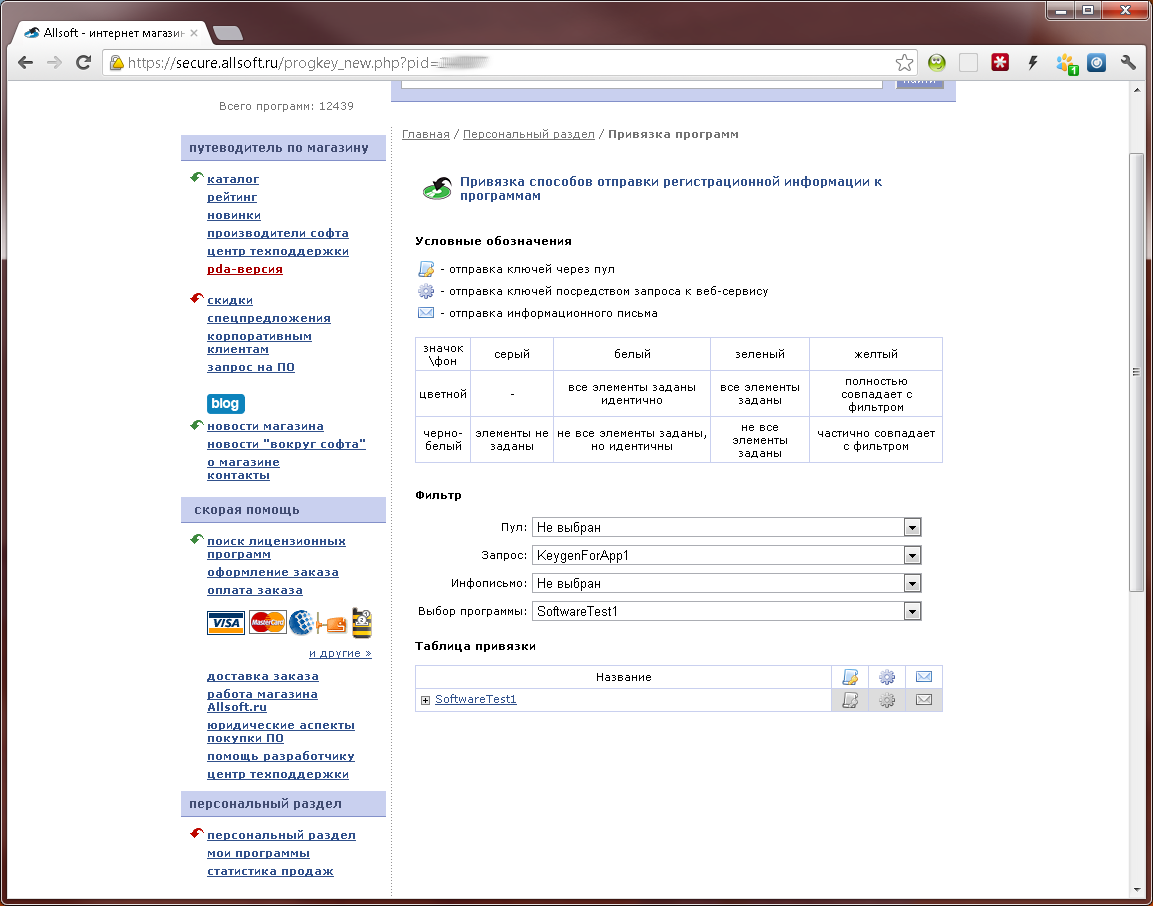
Task: Open the Запрос dropdown showing KeygenForApp1
Action: pos(727,555)
